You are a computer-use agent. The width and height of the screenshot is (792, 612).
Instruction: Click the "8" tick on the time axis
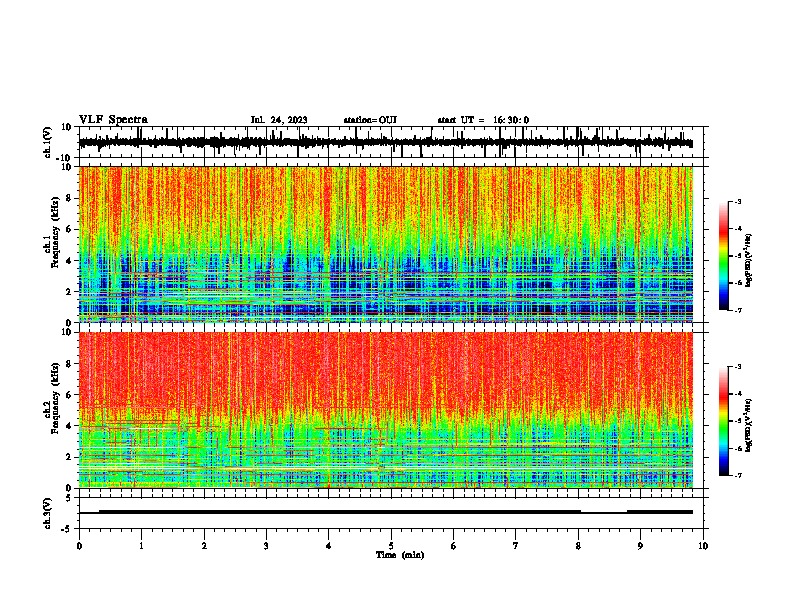578,546
